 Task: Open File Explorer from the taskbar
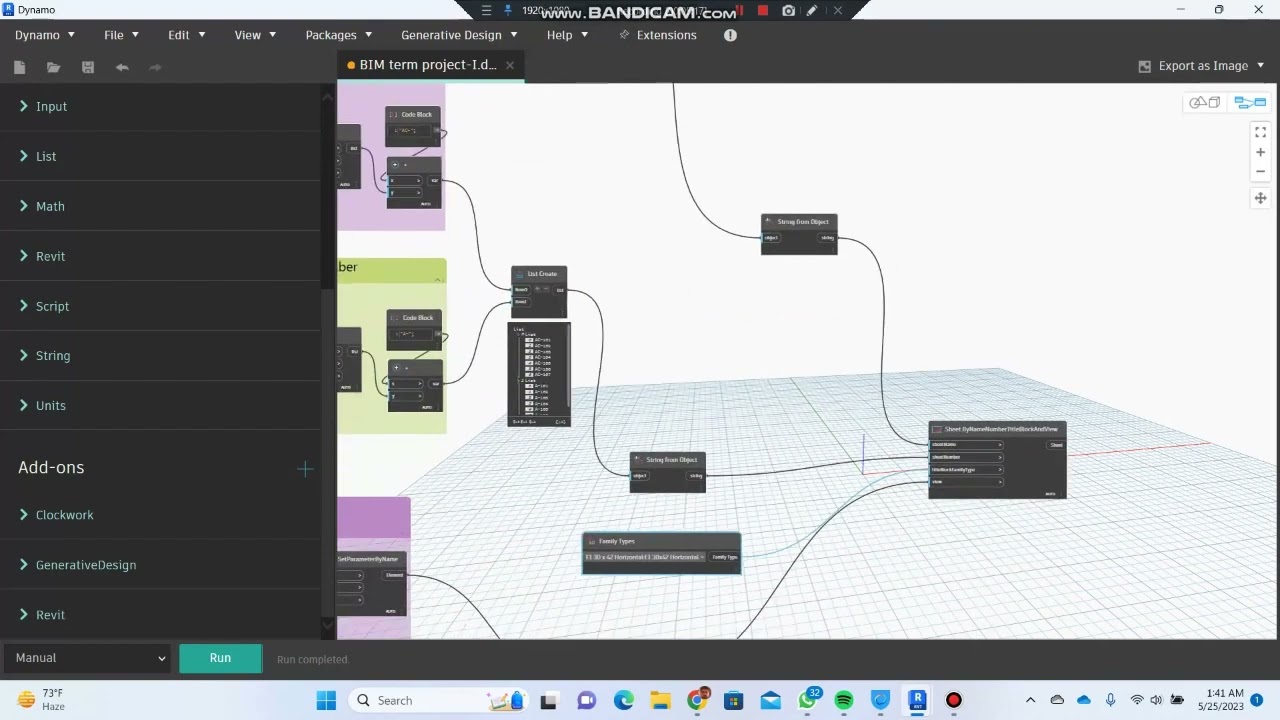(x=660, y=700)
